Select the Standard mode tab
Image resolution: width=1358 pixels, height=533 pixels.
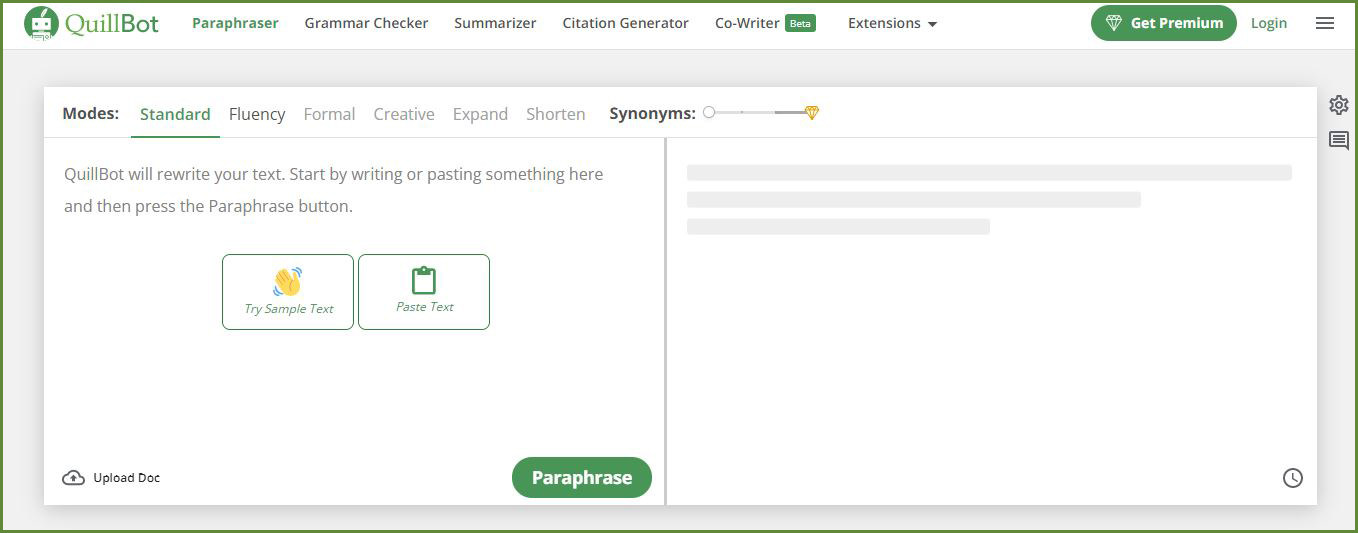coord(175,114)
